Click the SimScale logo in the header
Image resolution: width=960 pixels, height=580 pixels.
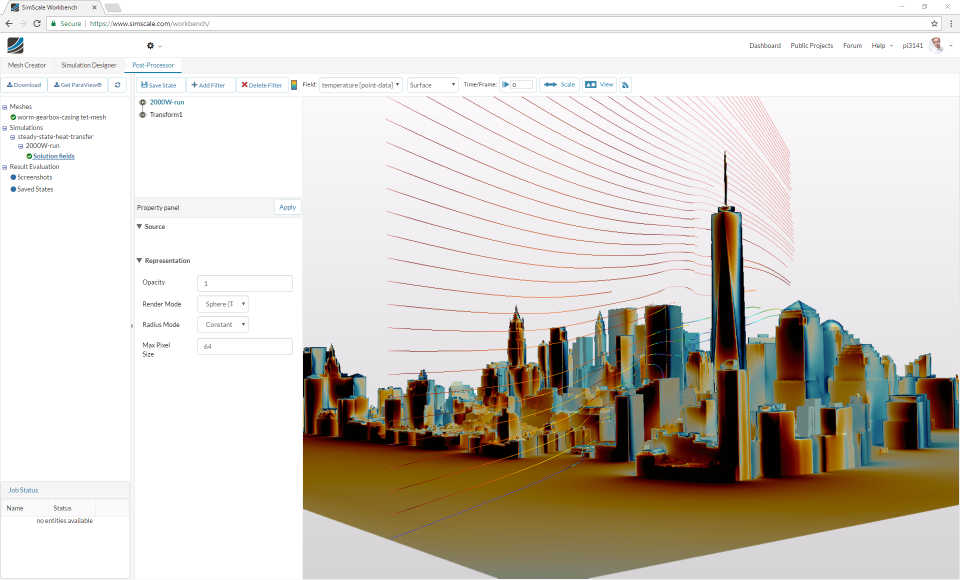coord(14,45)
